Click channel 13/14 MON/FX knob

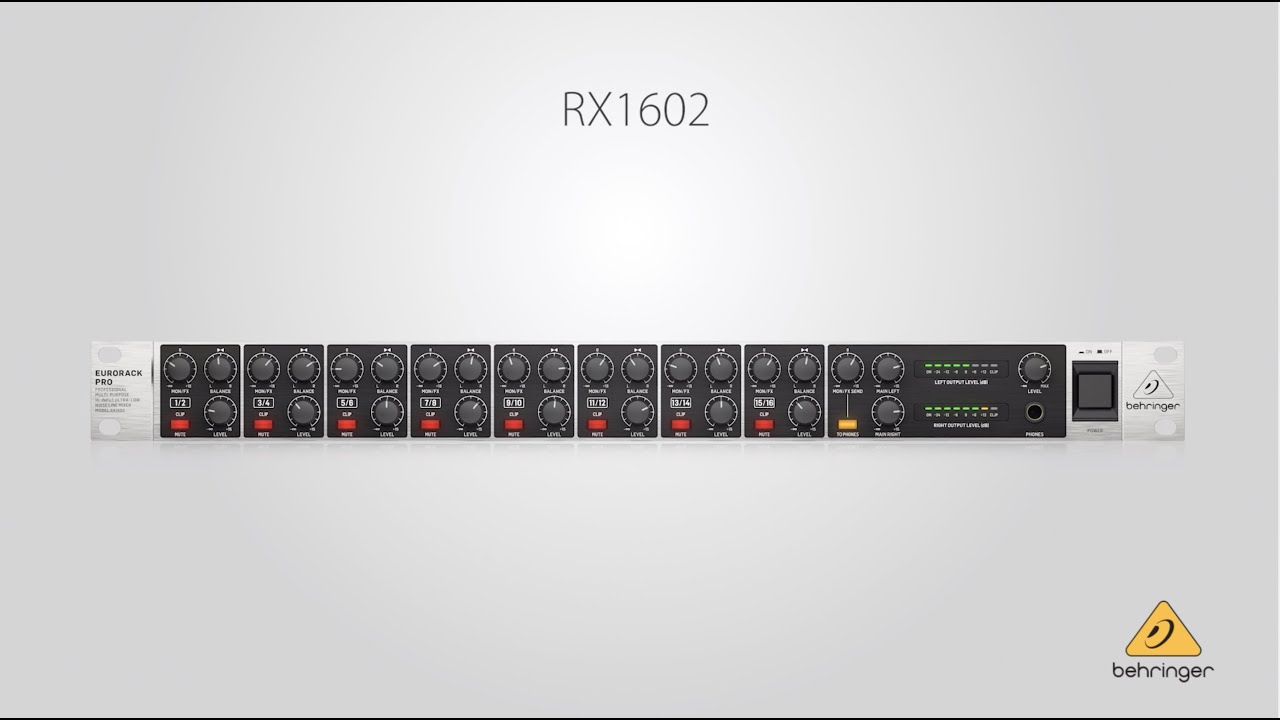tap(681, 369)
